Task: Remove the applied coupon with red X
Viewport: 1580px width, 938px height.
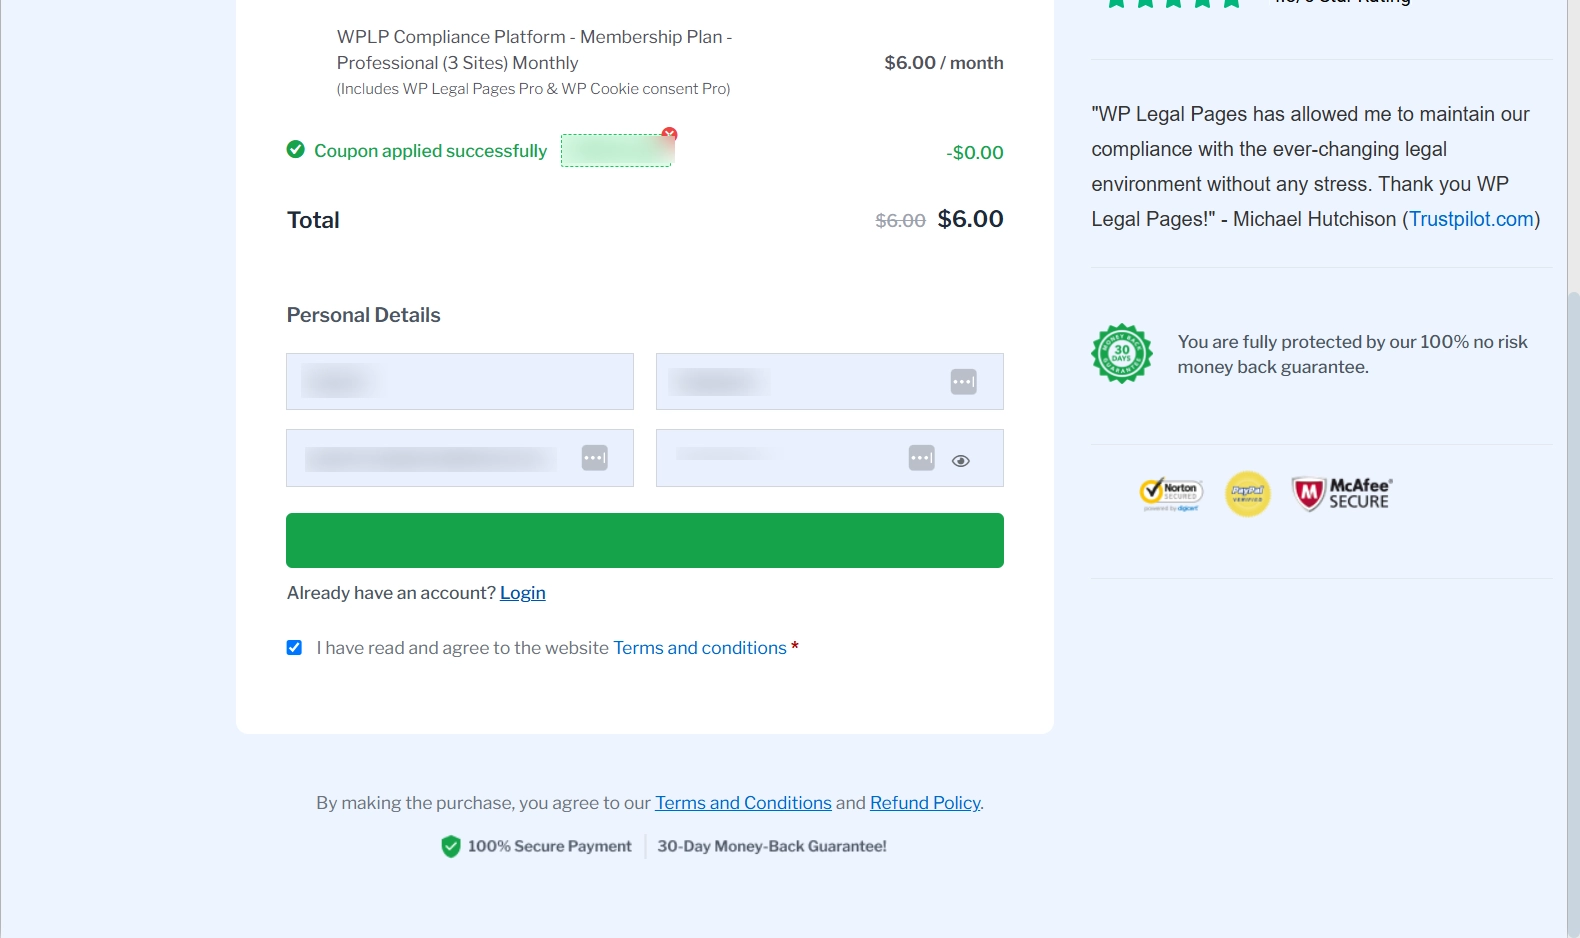Action: pyautogui.click(x=670, y=134)
